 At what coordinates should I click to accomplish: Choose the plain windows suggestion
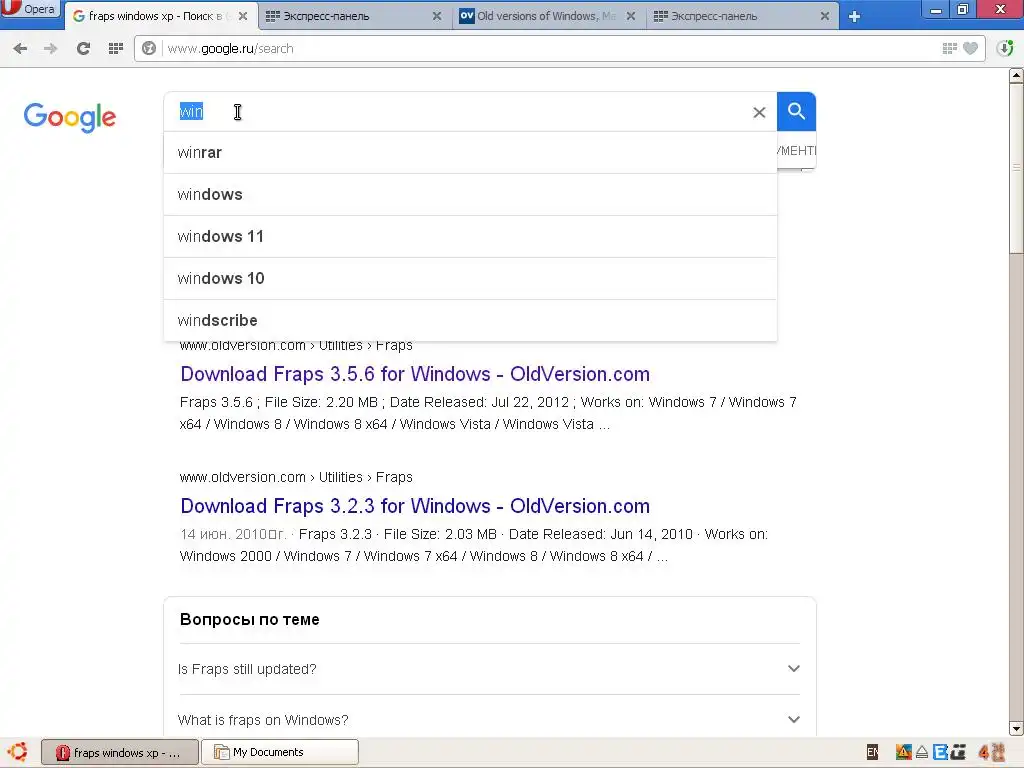(470, 195)
